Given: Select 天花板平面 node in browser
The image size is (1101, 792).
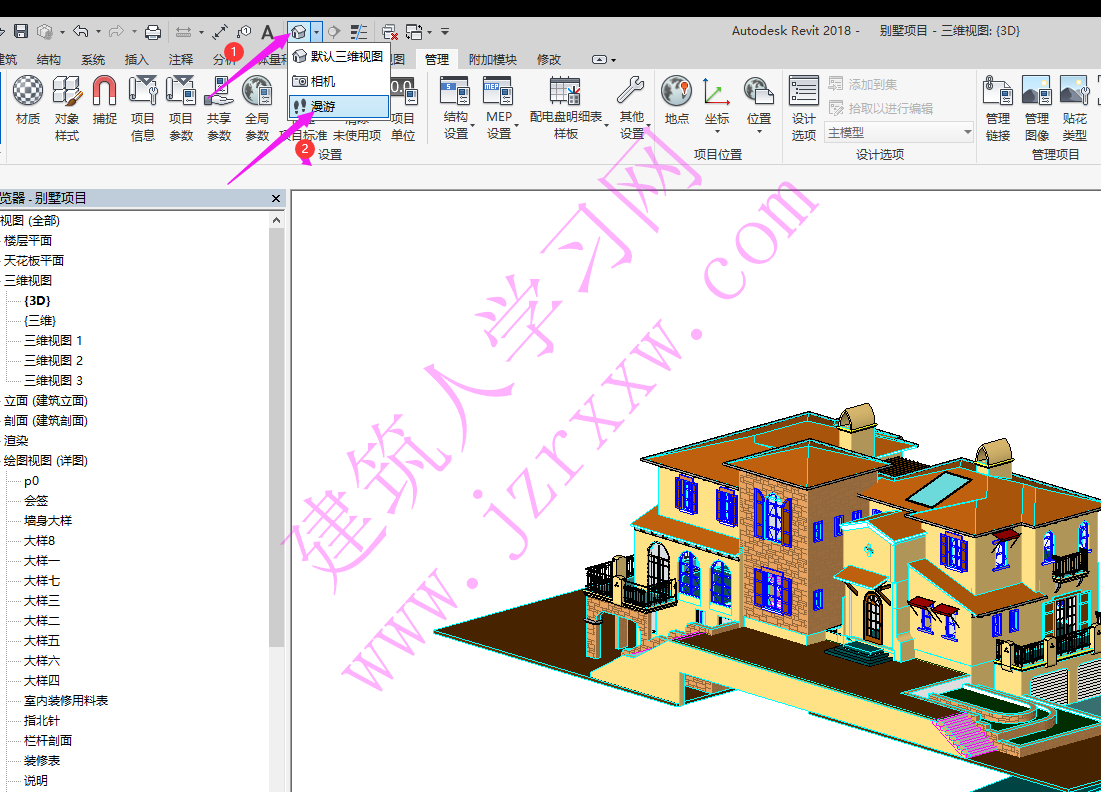Looking at the screenshot, I should (x=34, y=260).
